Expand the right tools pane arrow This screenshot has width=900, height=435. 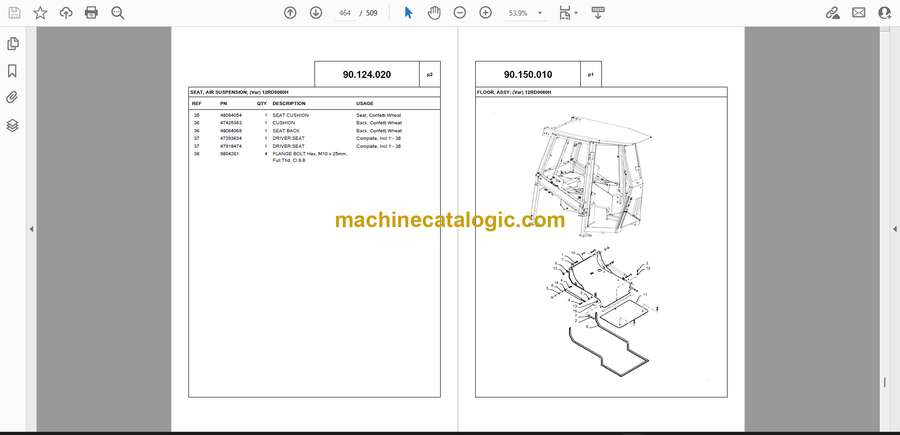(894, 229)
